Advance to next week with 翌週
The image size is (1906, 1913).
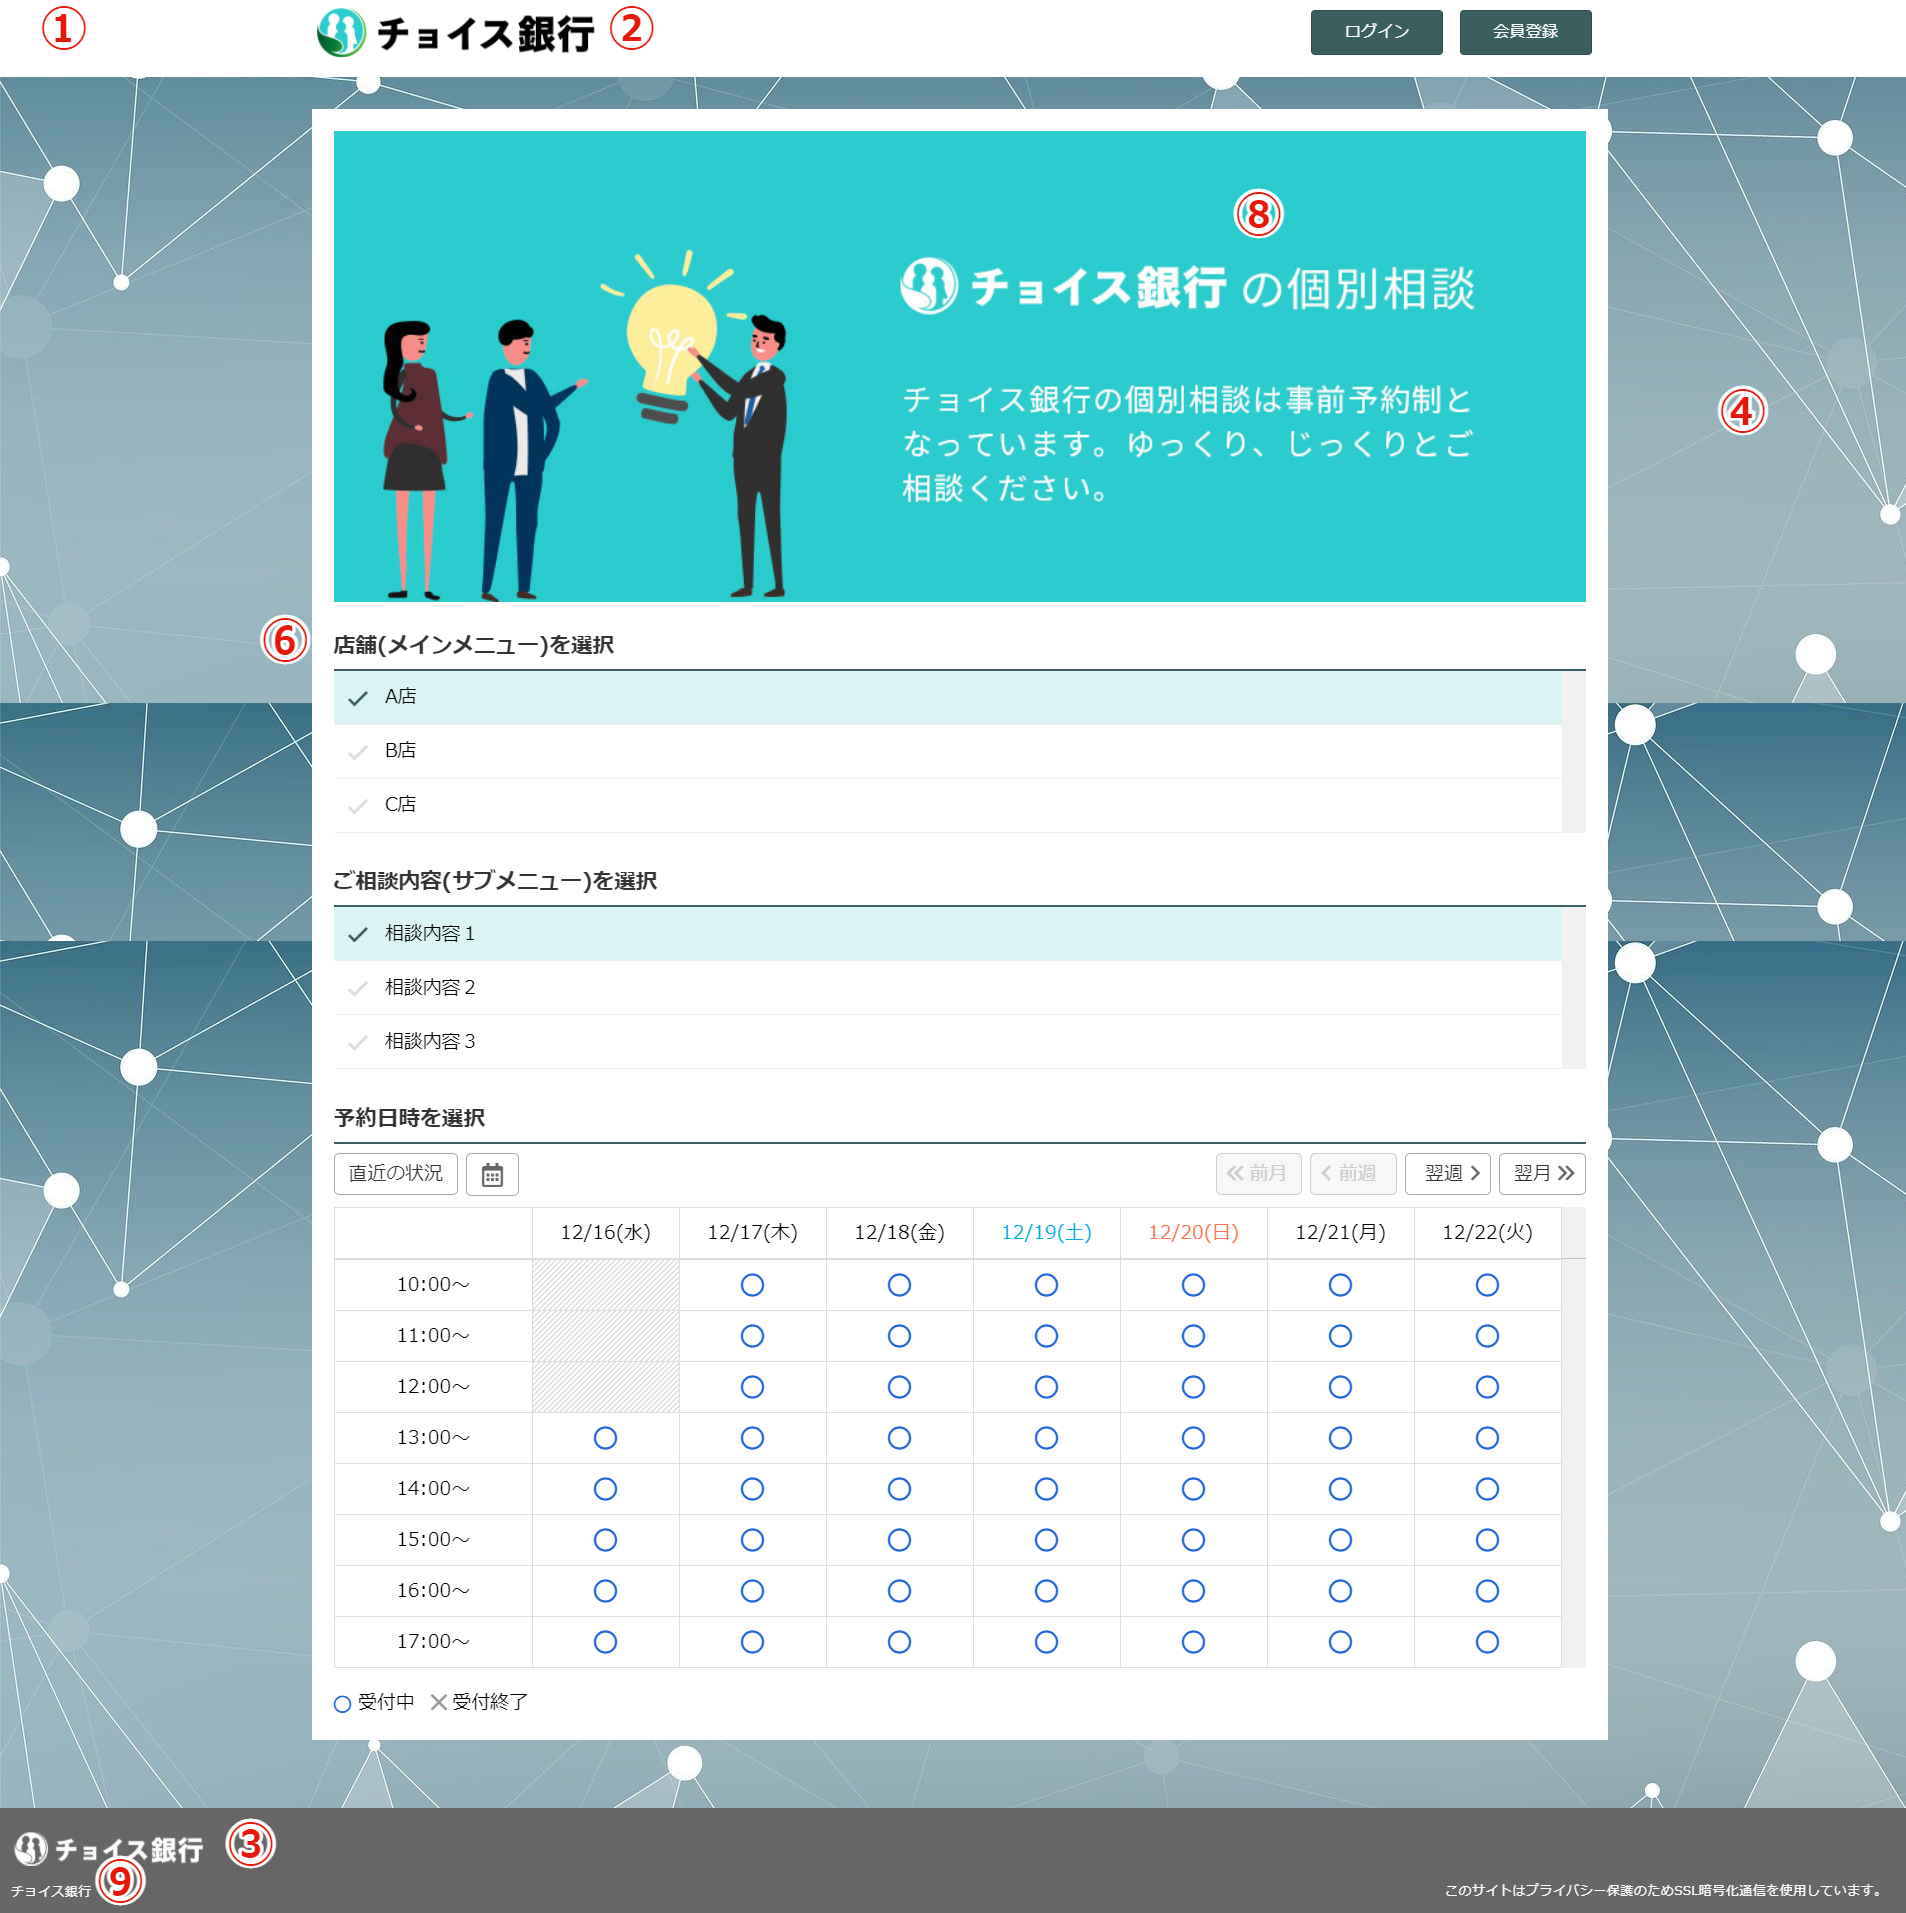coord(1447,1174)
